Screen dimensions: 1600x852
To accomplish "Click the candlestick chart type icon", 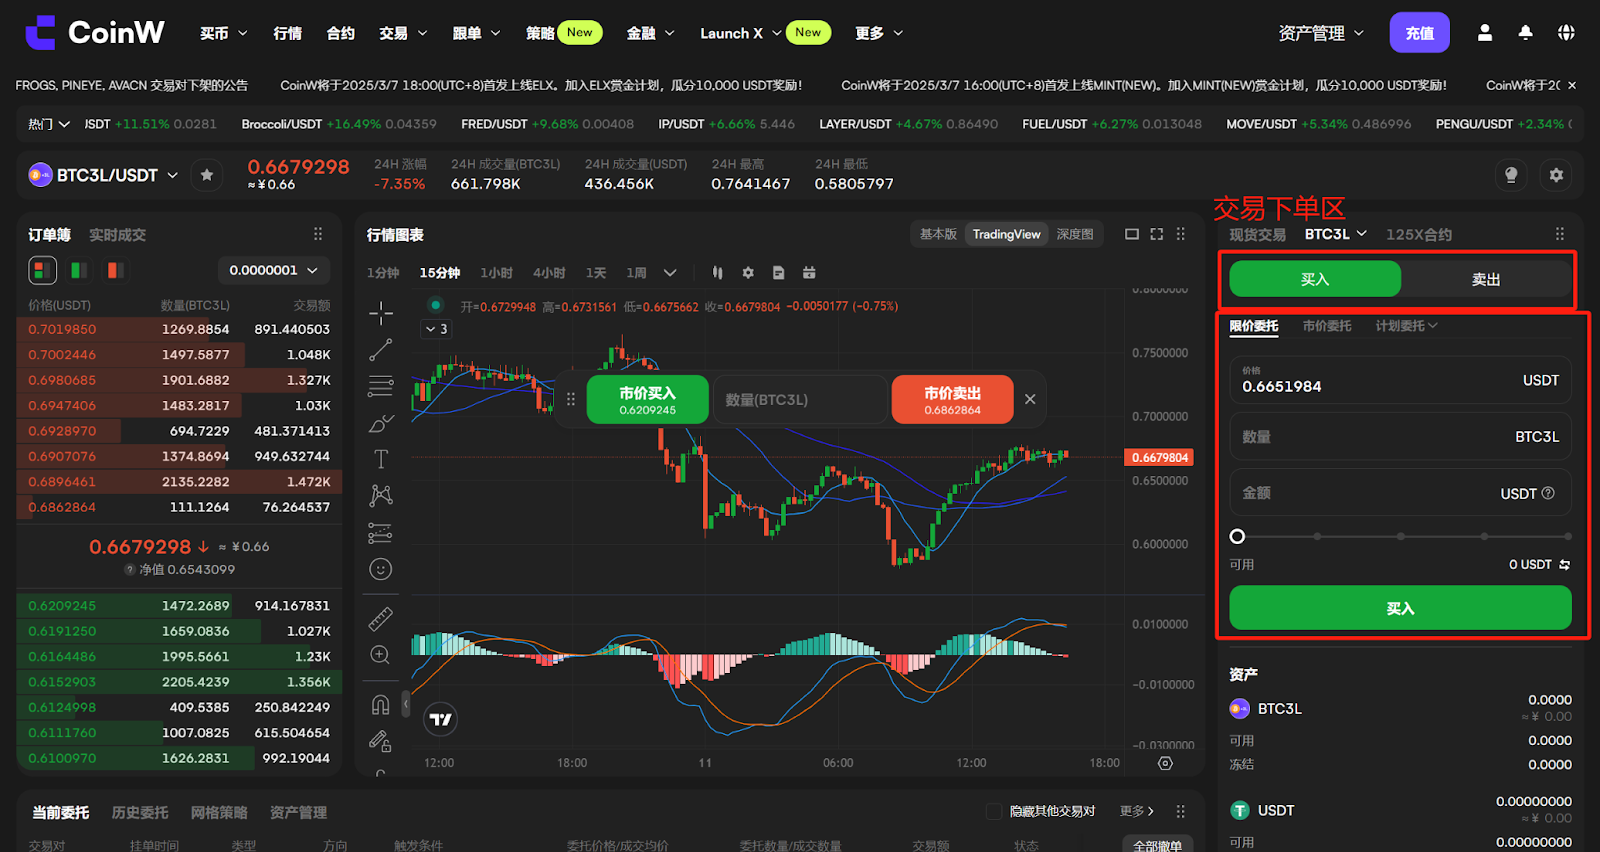I will pos(717,273).
